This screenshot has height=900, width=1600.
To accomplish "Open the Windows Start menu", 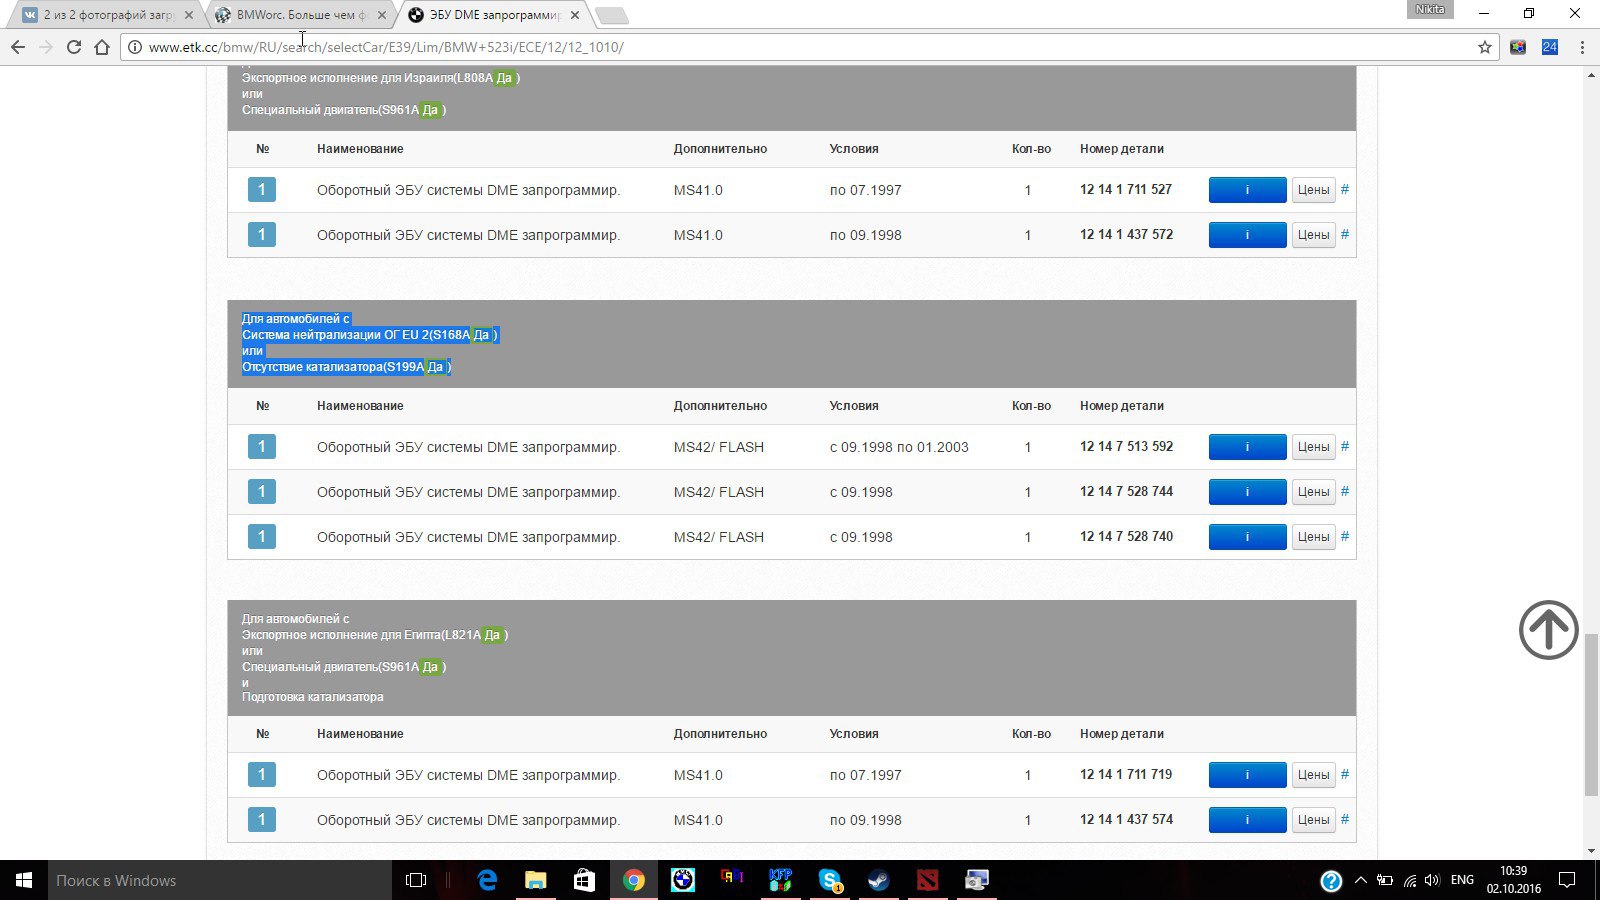I will pos(24,880).
